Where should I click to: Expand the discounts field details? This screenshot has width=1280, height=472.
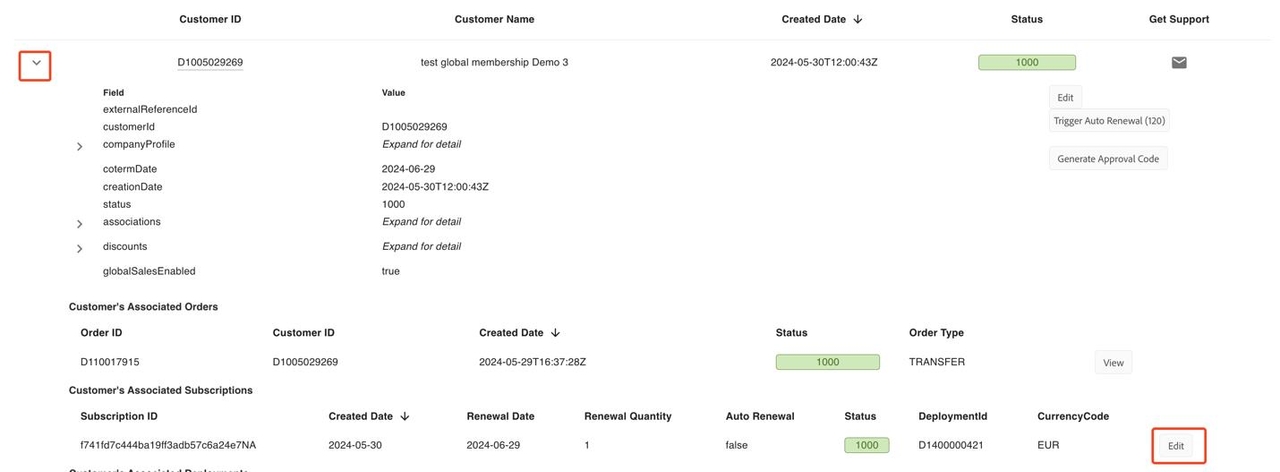(x=80, y=248)
